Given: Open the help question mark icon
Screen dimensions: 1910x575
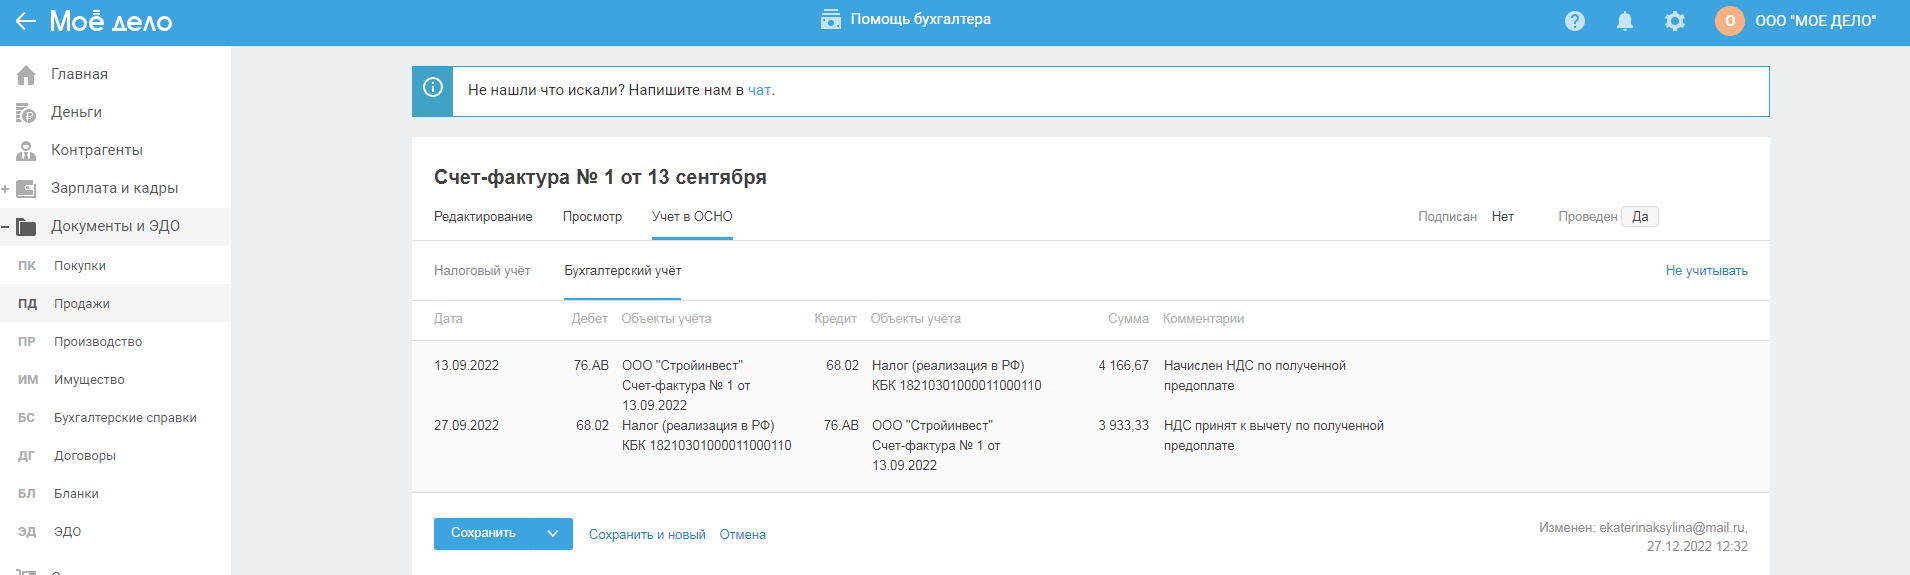Looking at the screenshot, I should [x=1575, y=21].
